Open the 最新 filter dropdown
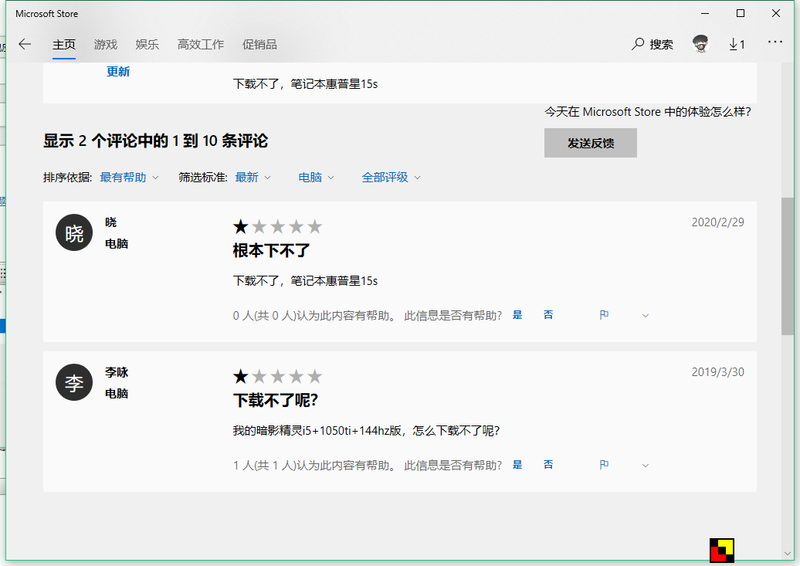The height and width of the screenshot is (566, 800). click(x=252, y=177)
